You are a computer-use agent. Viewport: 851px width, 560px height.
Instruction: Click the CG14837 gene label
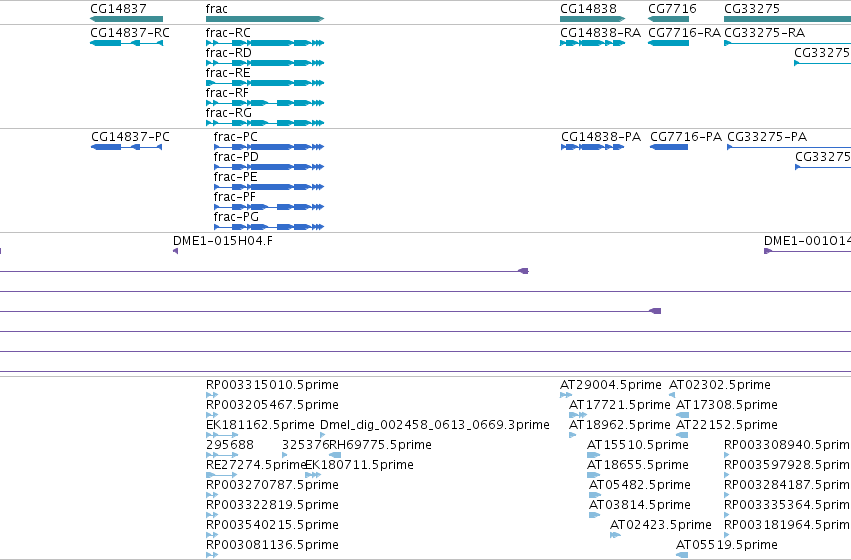click(x=118, y=9)
